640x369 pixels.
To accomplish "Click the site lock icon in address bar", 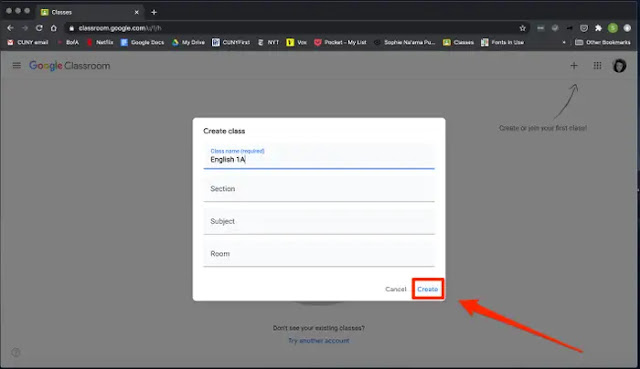I will coord(71,28).
